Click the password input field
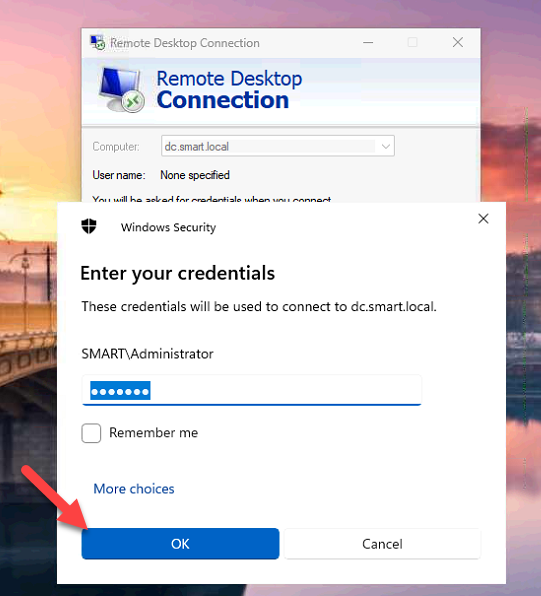Screen dimensions: 541x596 (x=252, y=390)
